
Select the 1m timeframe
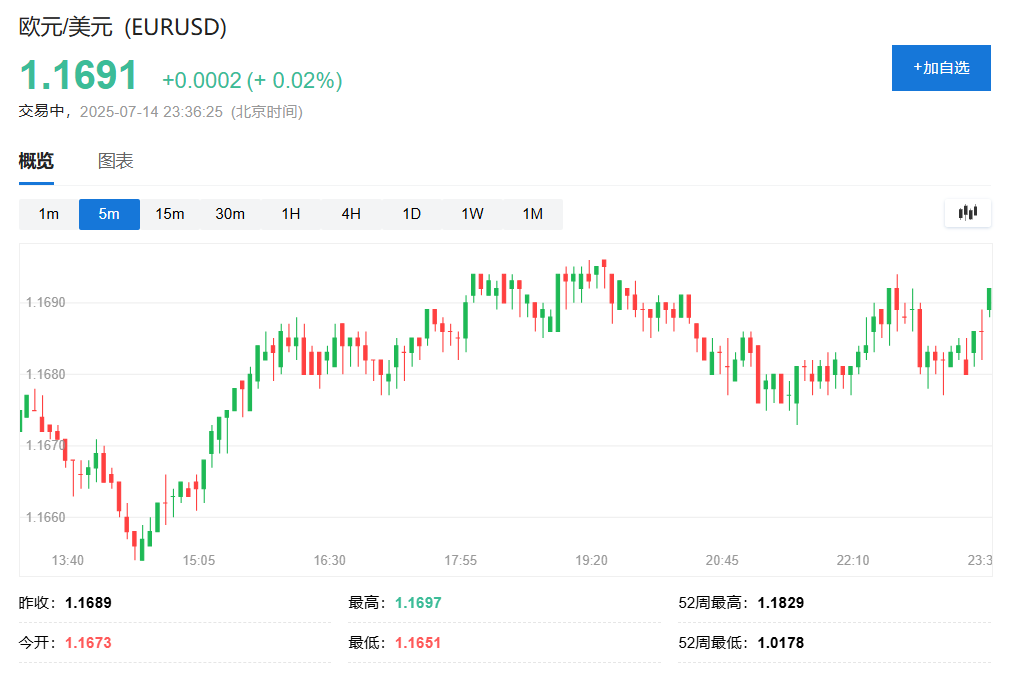click(x=49, y=214)
